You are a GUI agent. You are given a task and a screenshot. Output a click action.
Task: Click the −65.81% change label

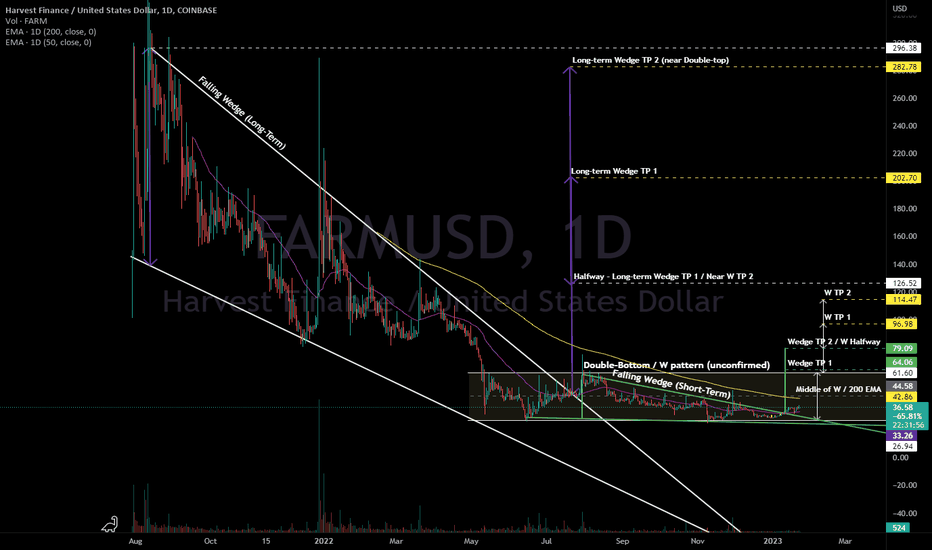906,416
